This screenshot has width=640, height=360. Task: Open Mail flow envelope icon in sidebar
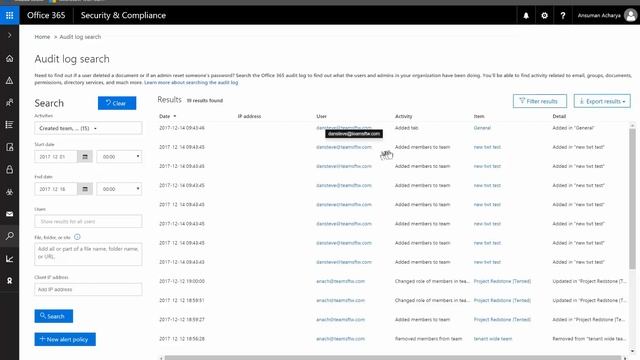pos(9,214)
